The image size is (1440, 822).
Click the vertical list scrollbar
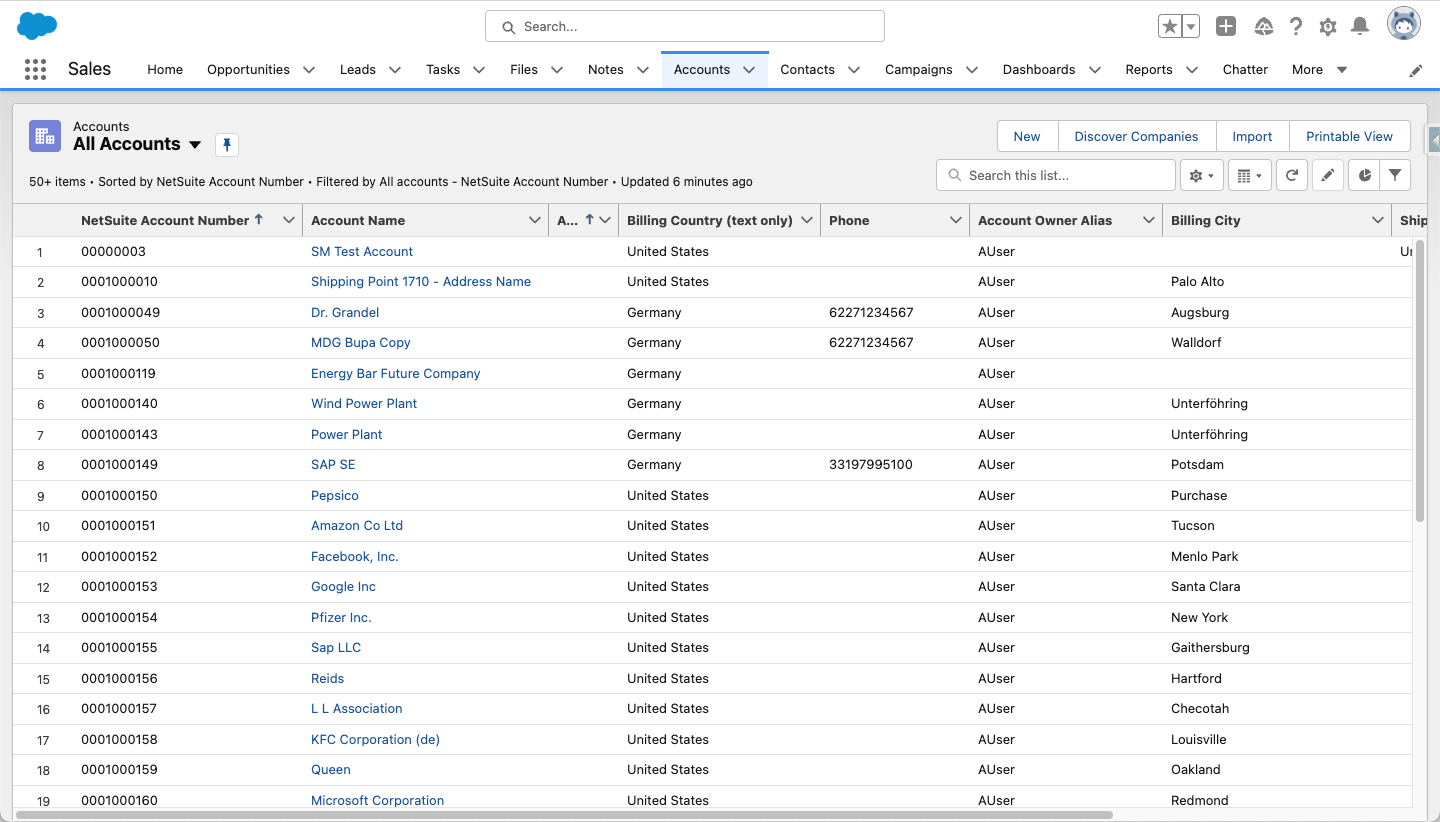[1420, 380]
